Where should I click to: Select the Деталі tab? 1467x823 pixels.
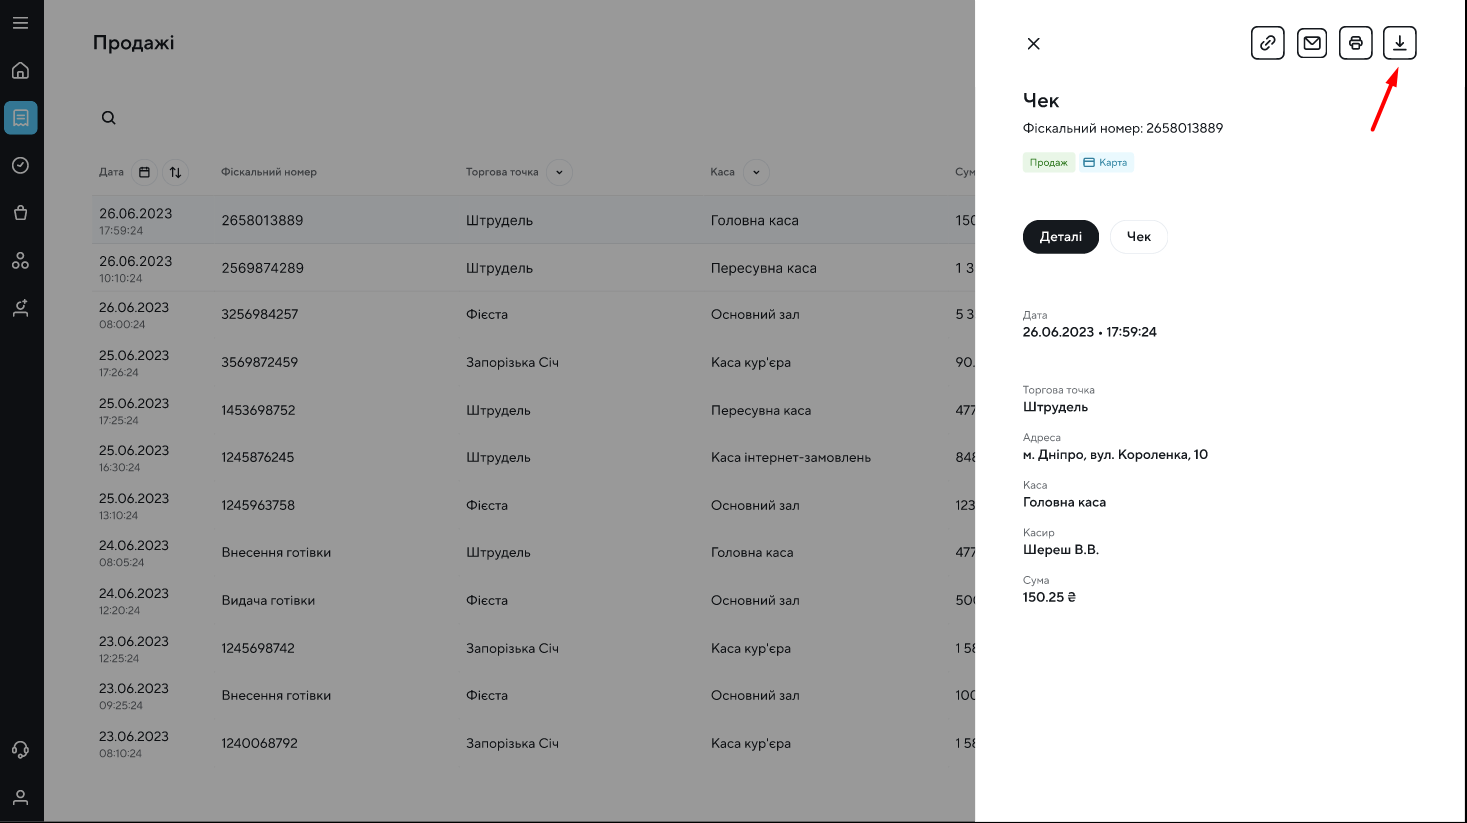tap(1060, 237)
